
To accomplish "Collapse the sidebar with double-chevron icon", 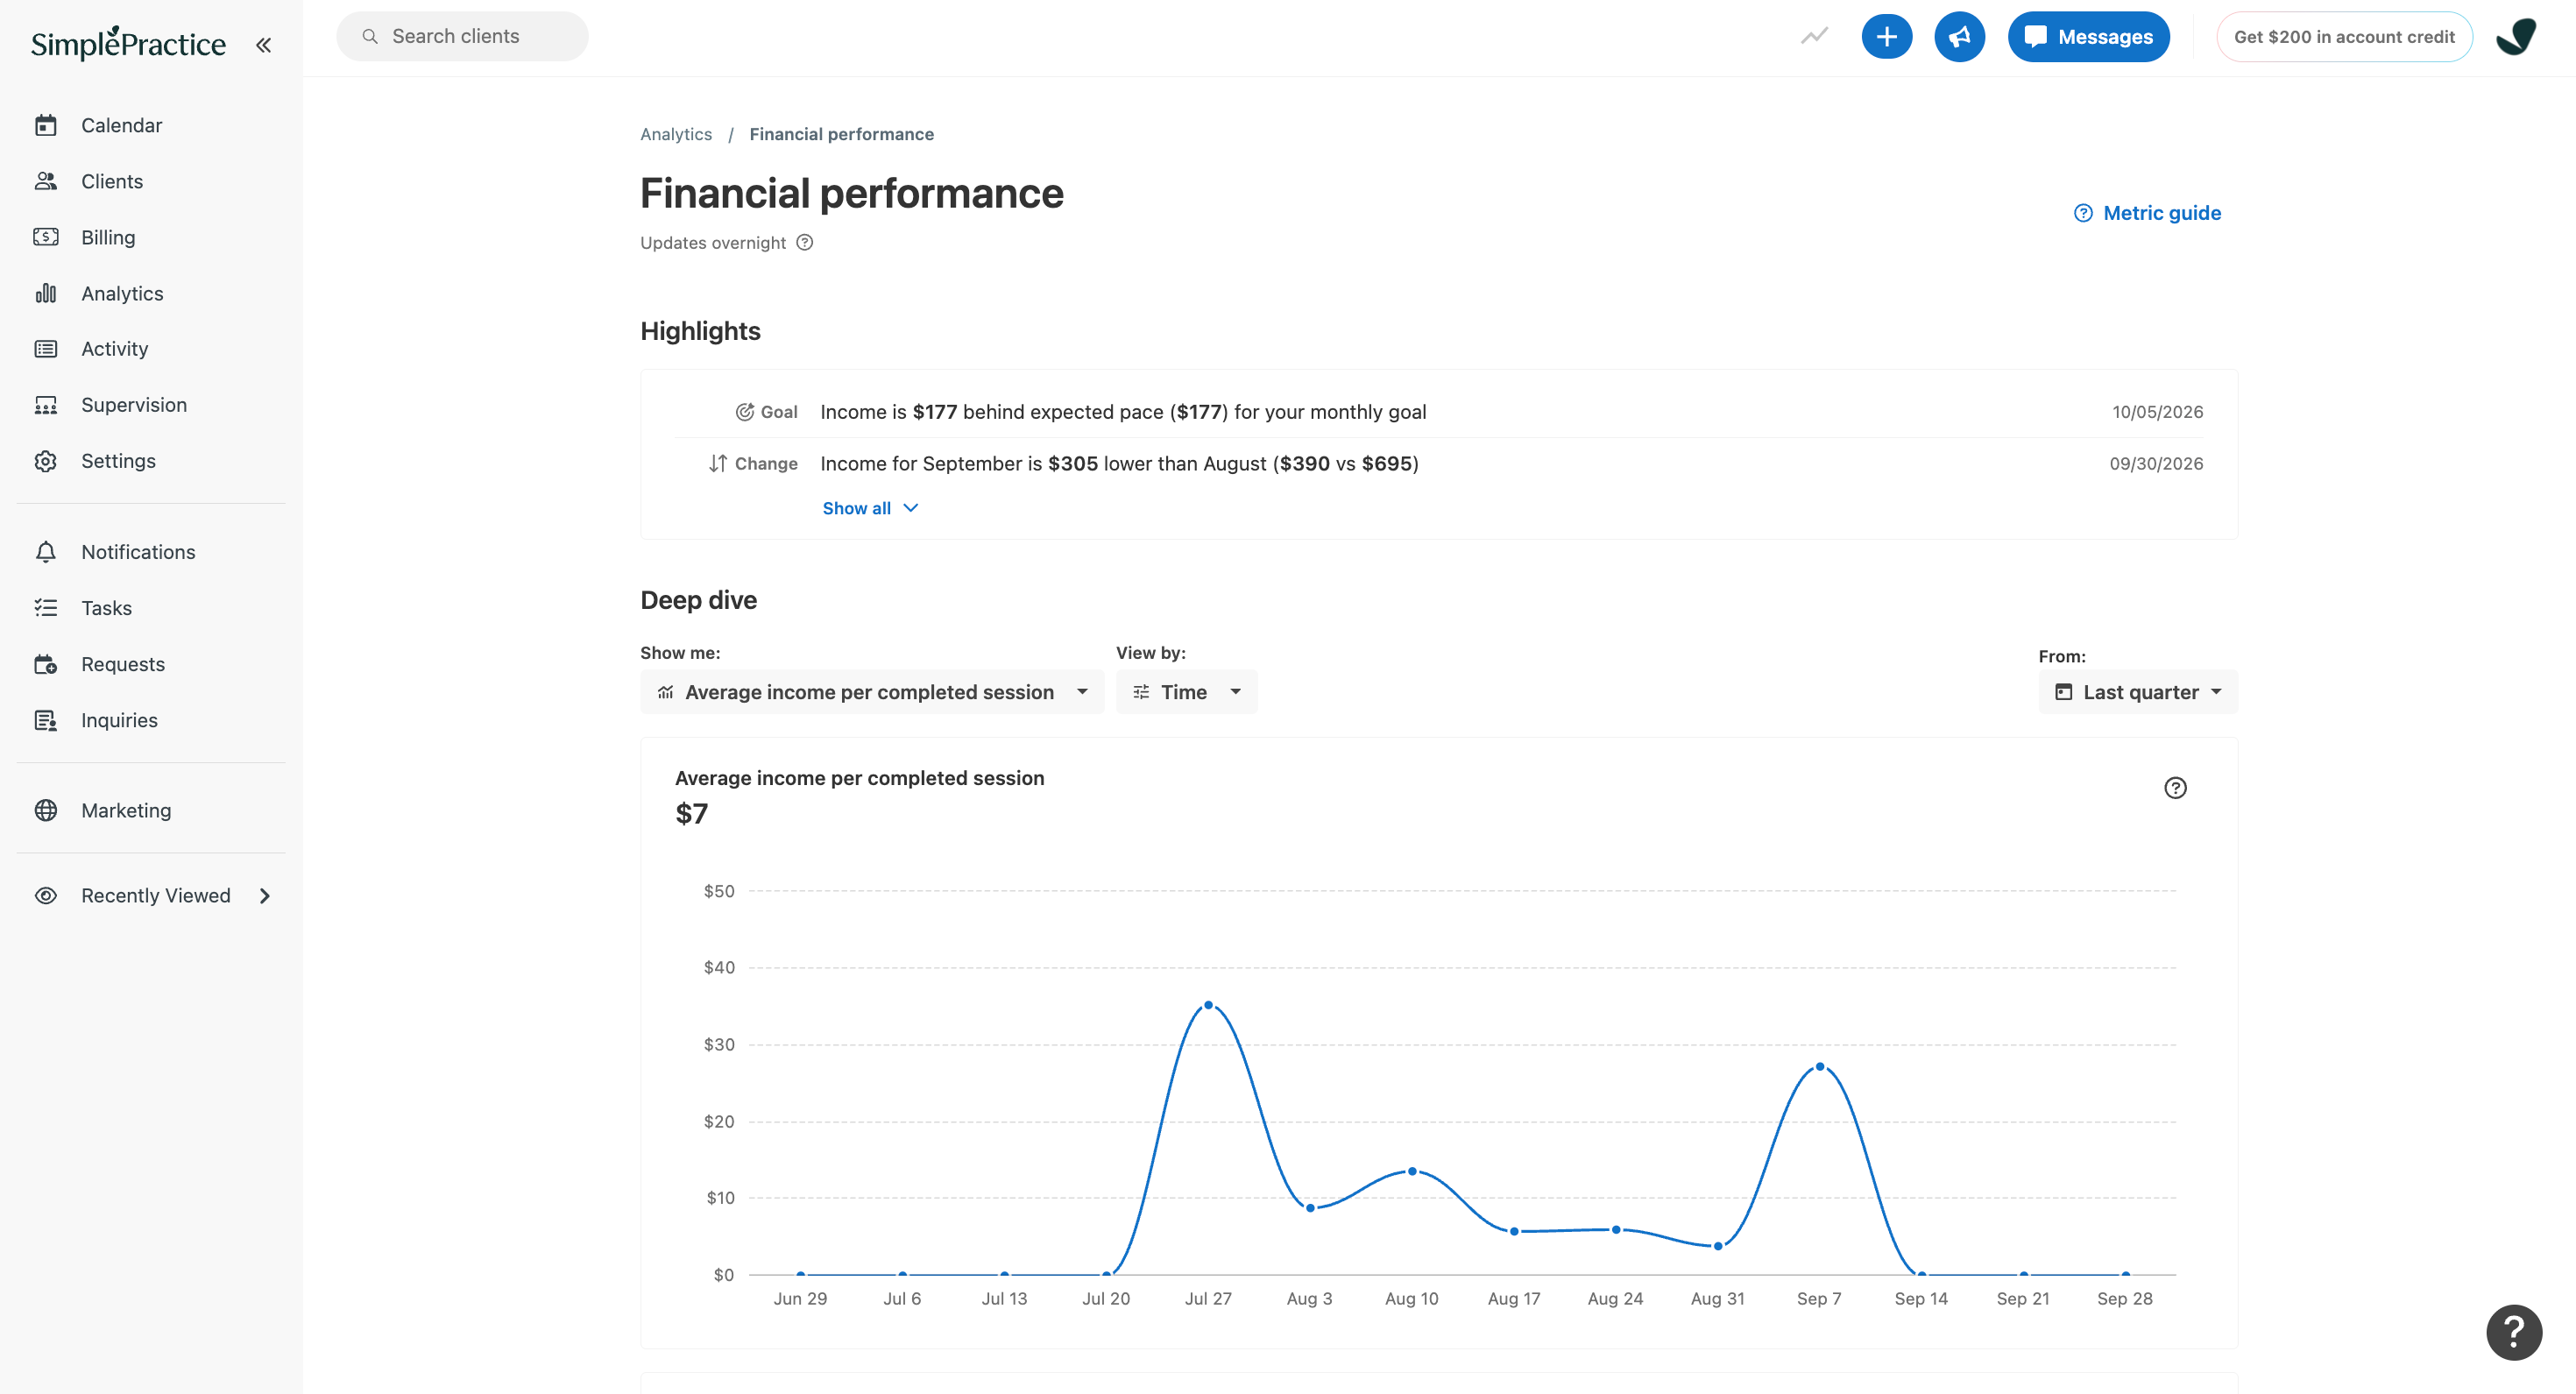I will 263,45.
